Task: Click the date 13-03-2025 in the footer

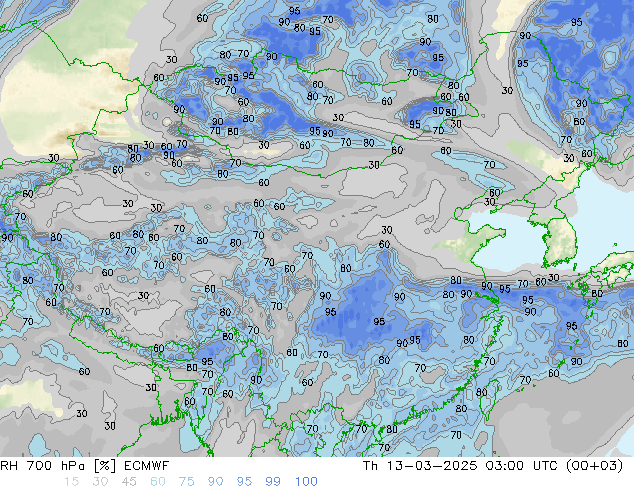Action: coord(431,466)
